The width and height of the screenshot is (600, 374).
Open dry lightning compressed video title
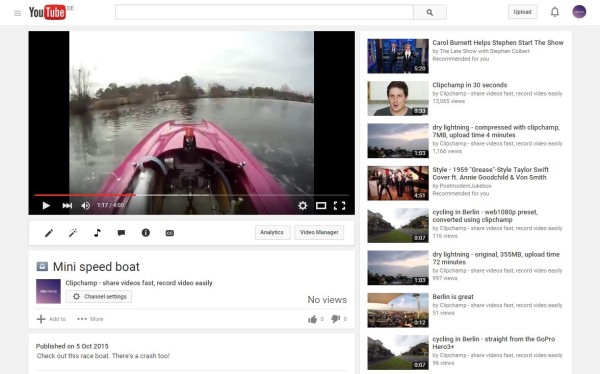pos(496,131)
